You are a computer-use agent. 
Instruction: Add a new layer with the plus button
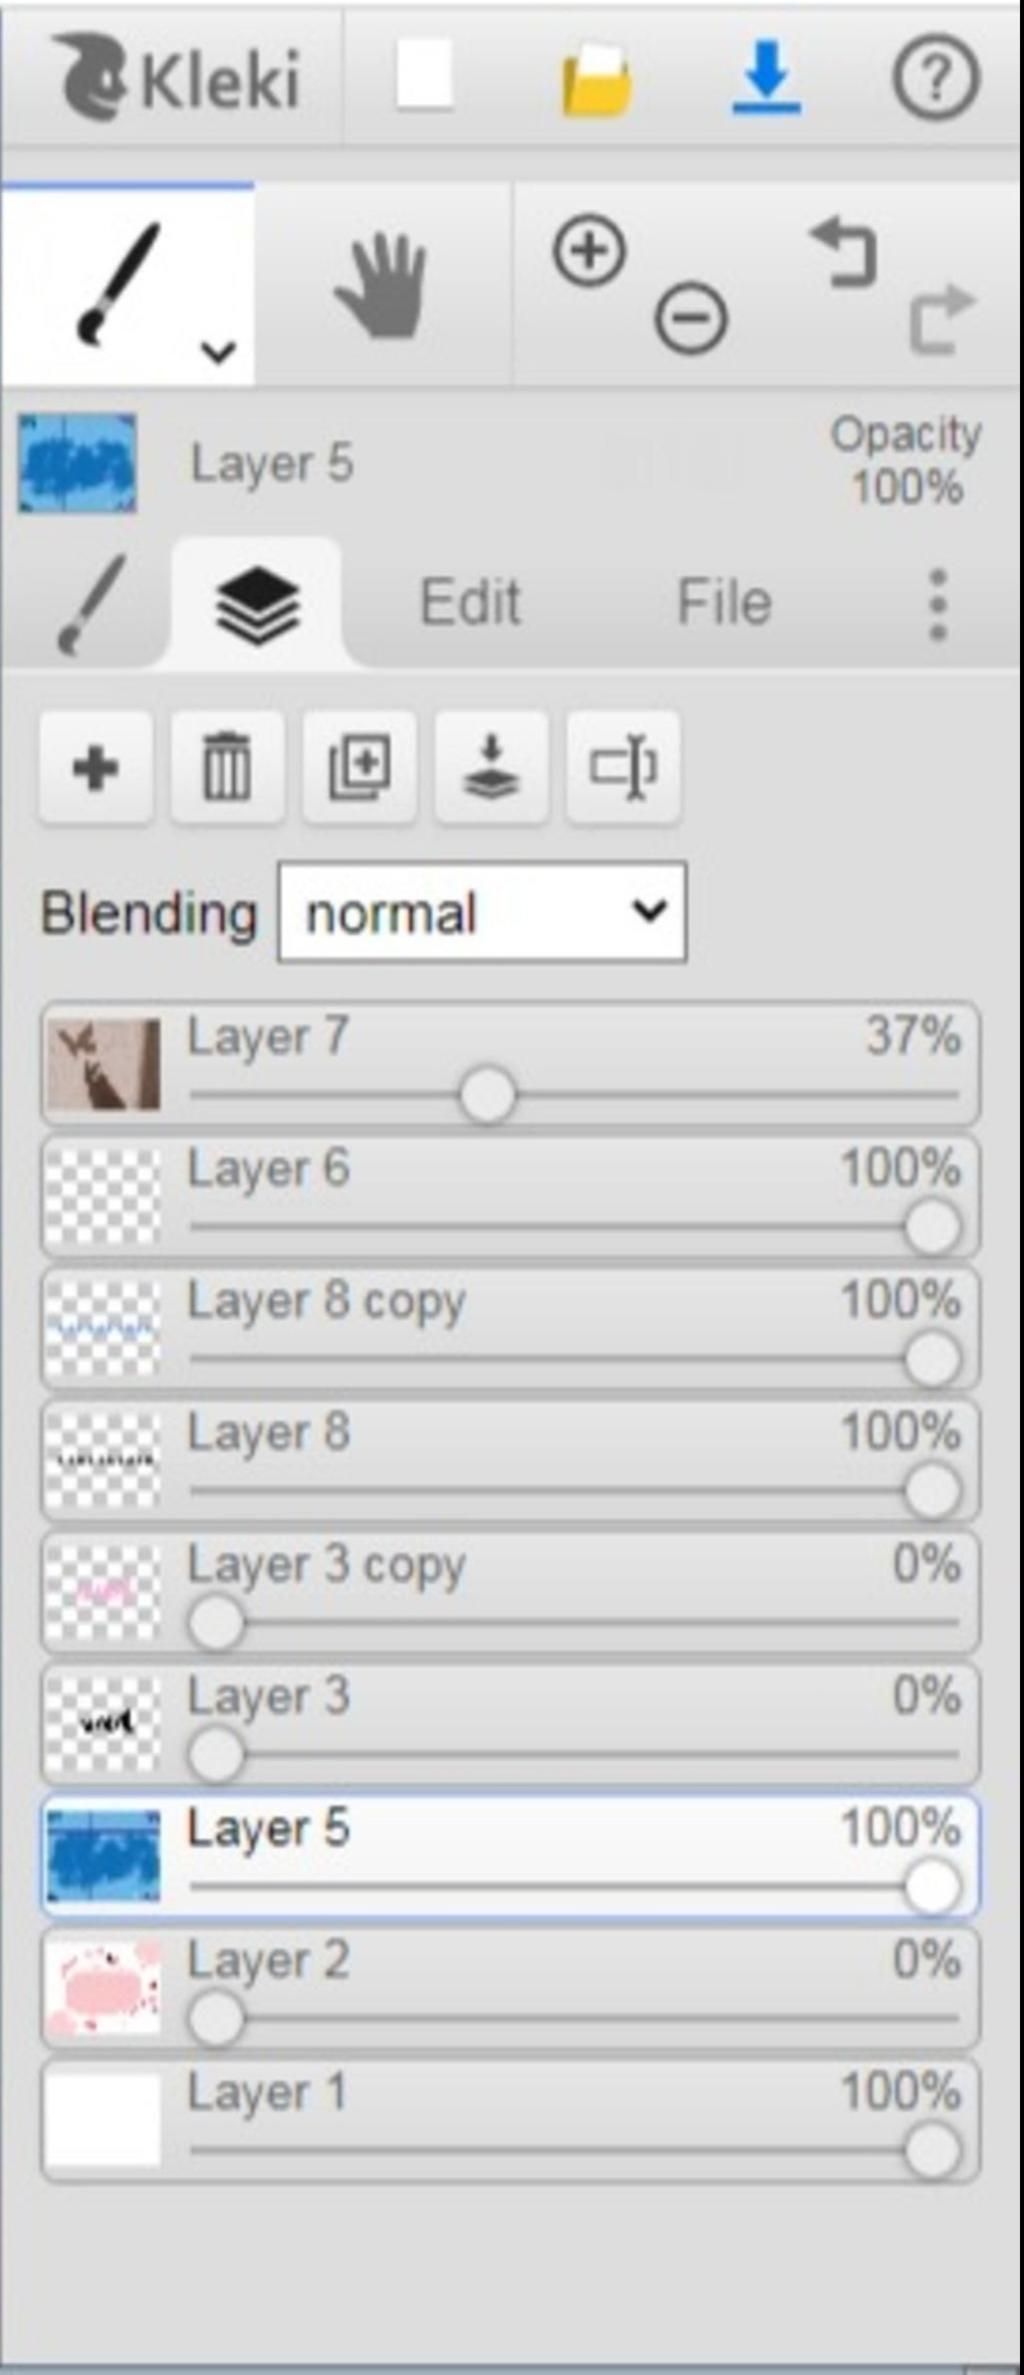tap(96, 768)
